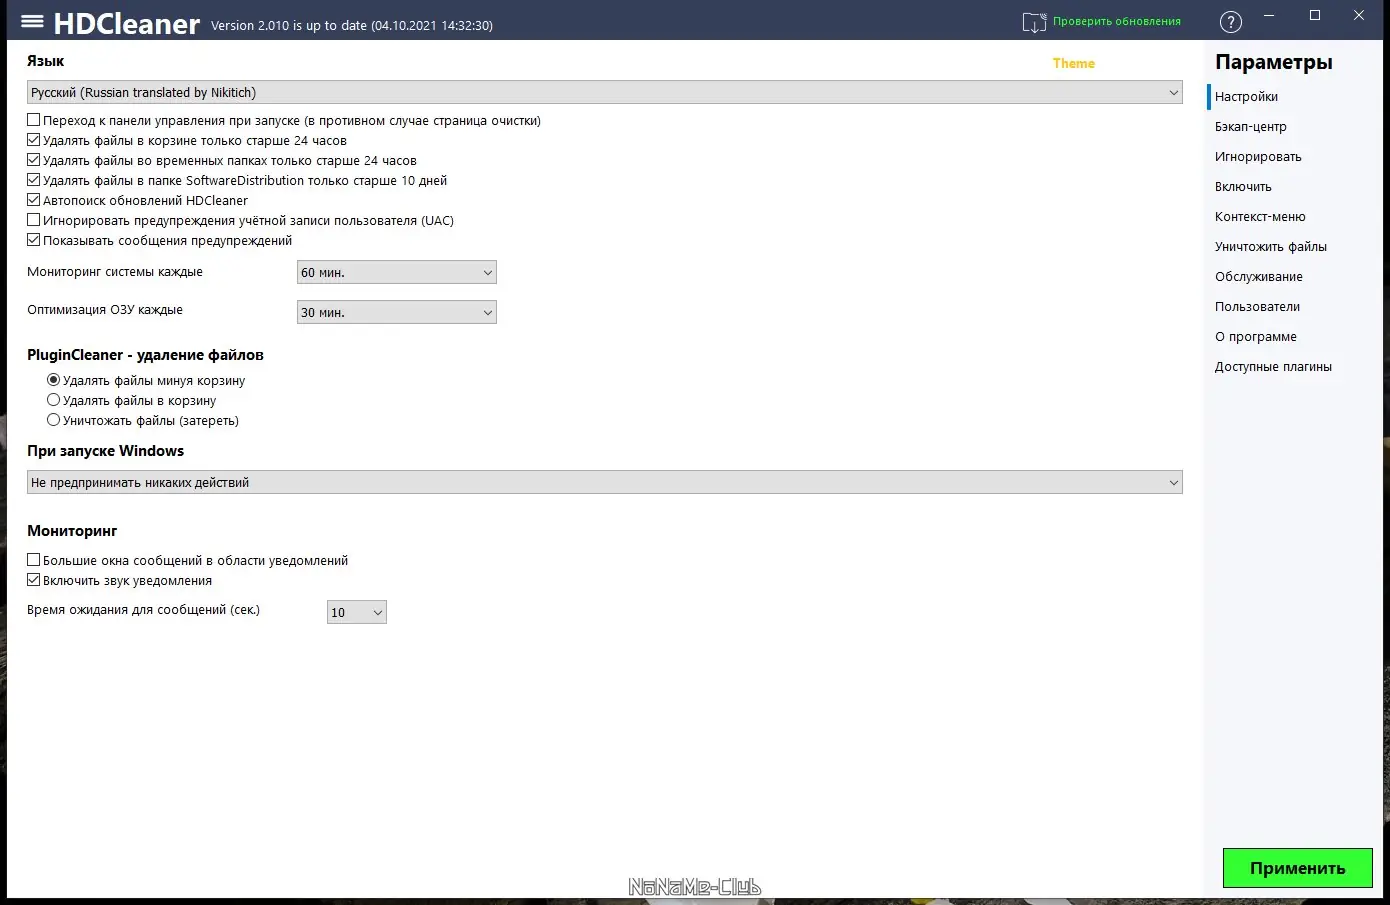
Task: Open Уничтожить файлы section
Action: (1271, 247)
